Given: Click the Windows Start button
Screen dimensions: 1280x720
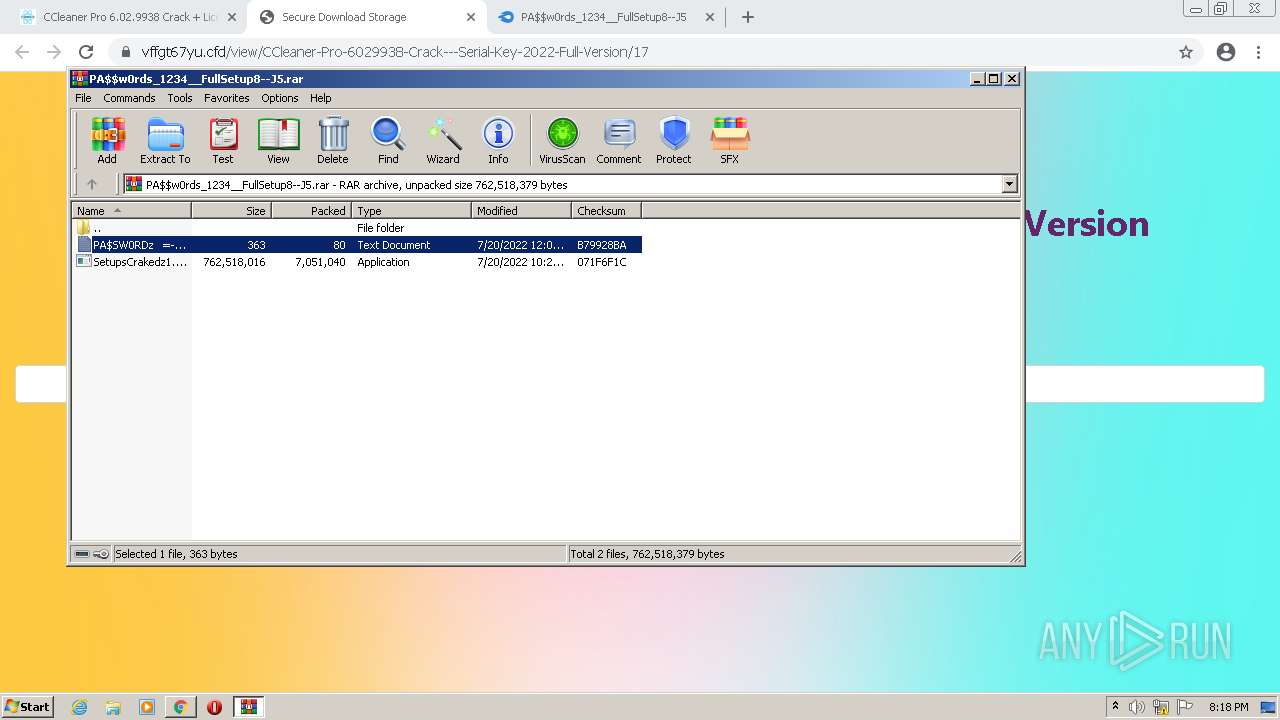Looking at the screenshot, I should 28,707.
